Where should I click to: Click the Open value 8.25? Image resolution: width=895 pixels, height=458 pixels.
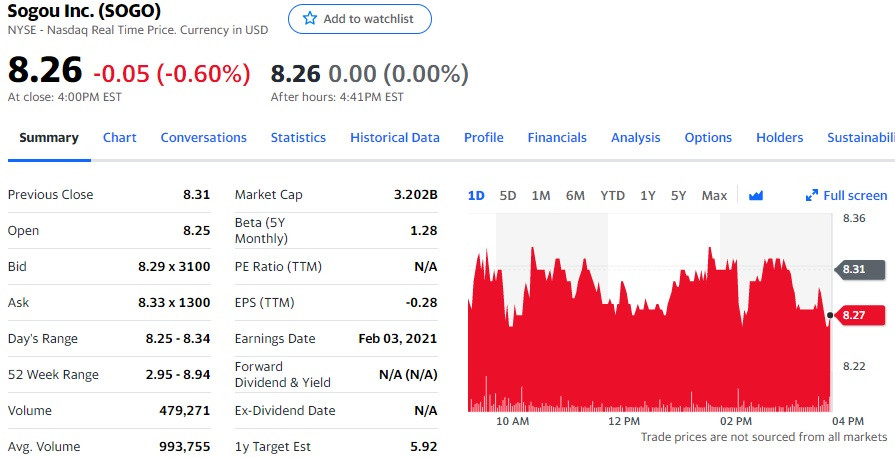pyautogui.click(x=196, y=231)
